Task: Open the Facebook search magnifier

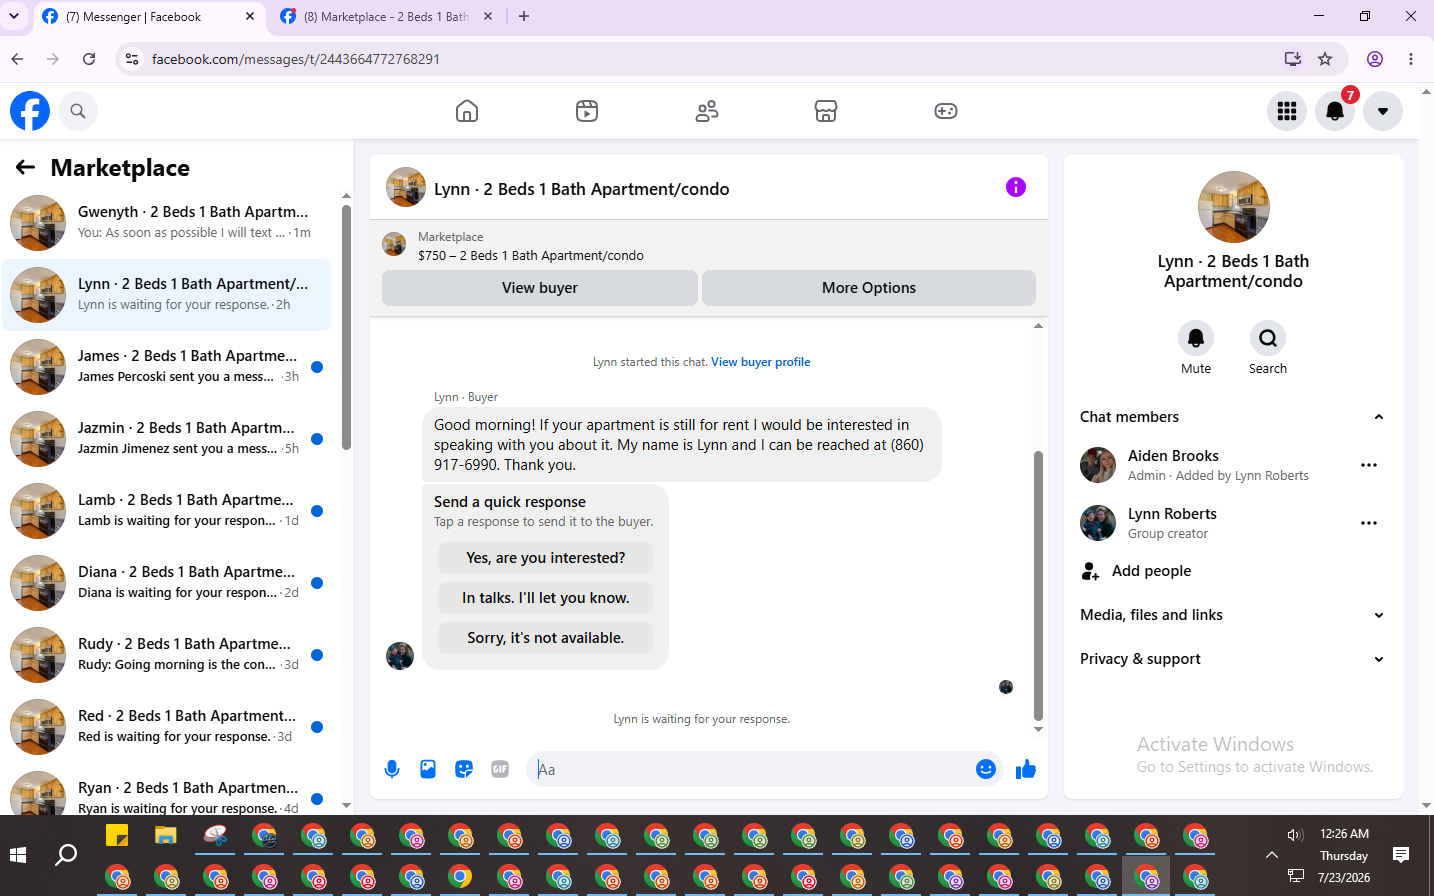Action: 78,111
